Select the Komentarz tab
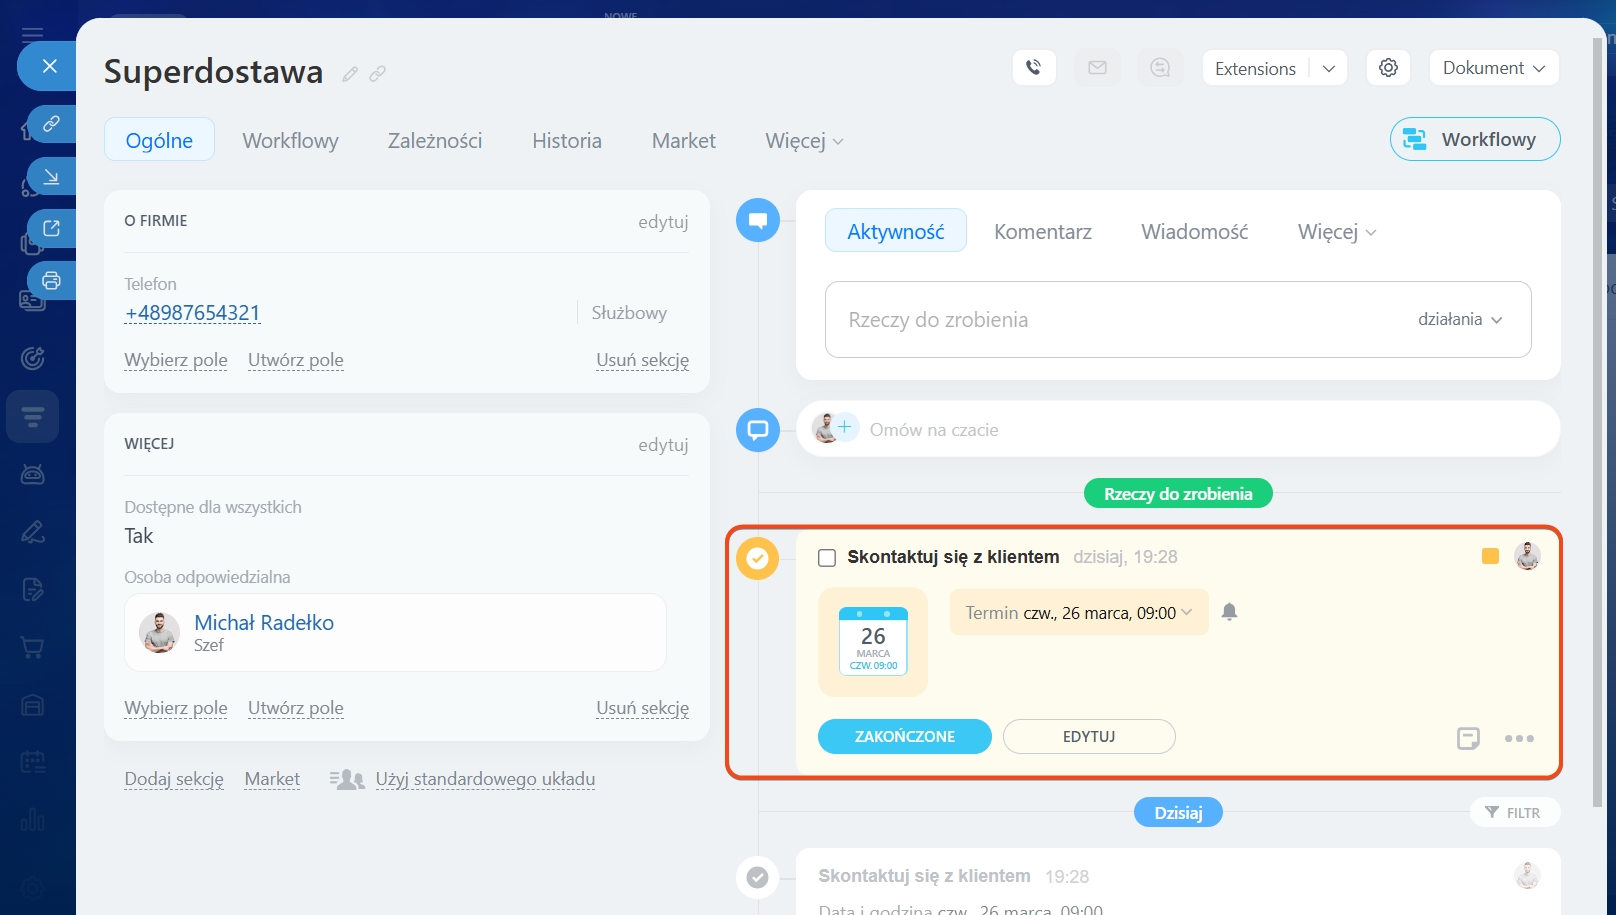The width and height of the screenshot is (1616, 915). (x=1042, y=232)
